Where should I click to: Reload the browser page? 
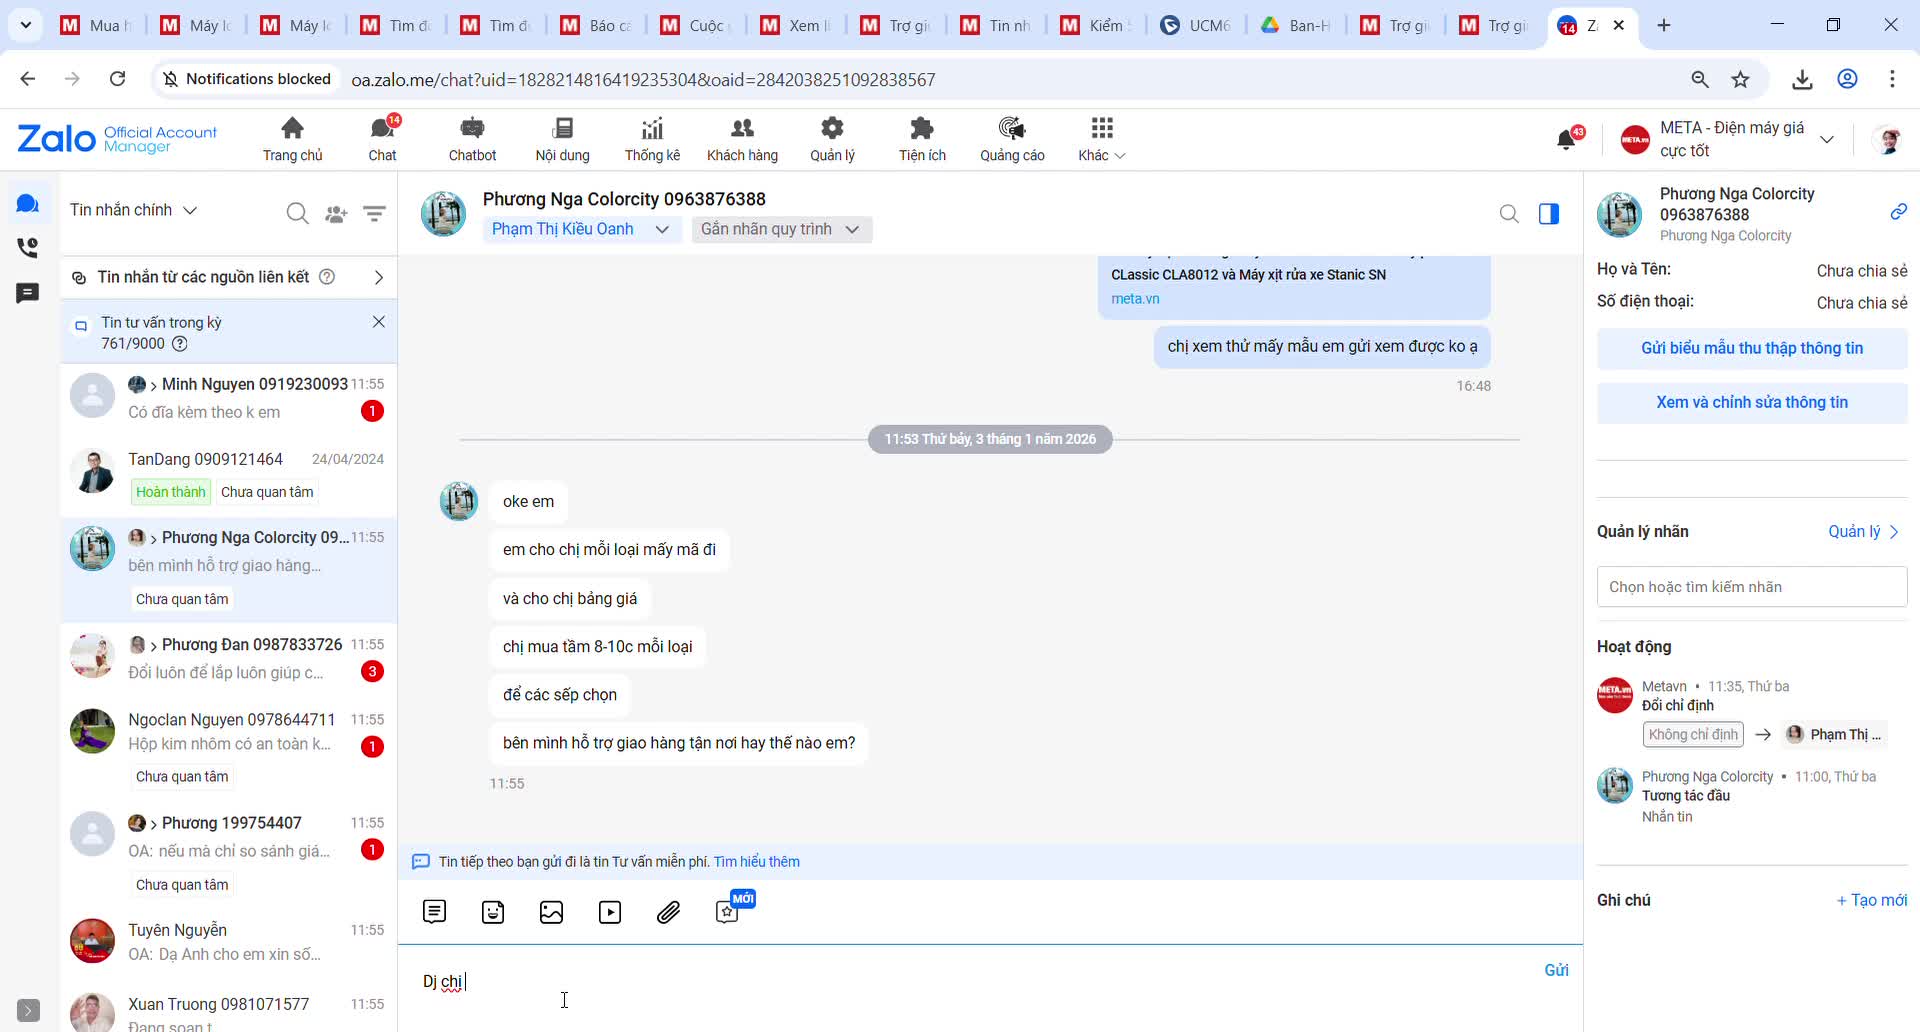pos(117,79)
